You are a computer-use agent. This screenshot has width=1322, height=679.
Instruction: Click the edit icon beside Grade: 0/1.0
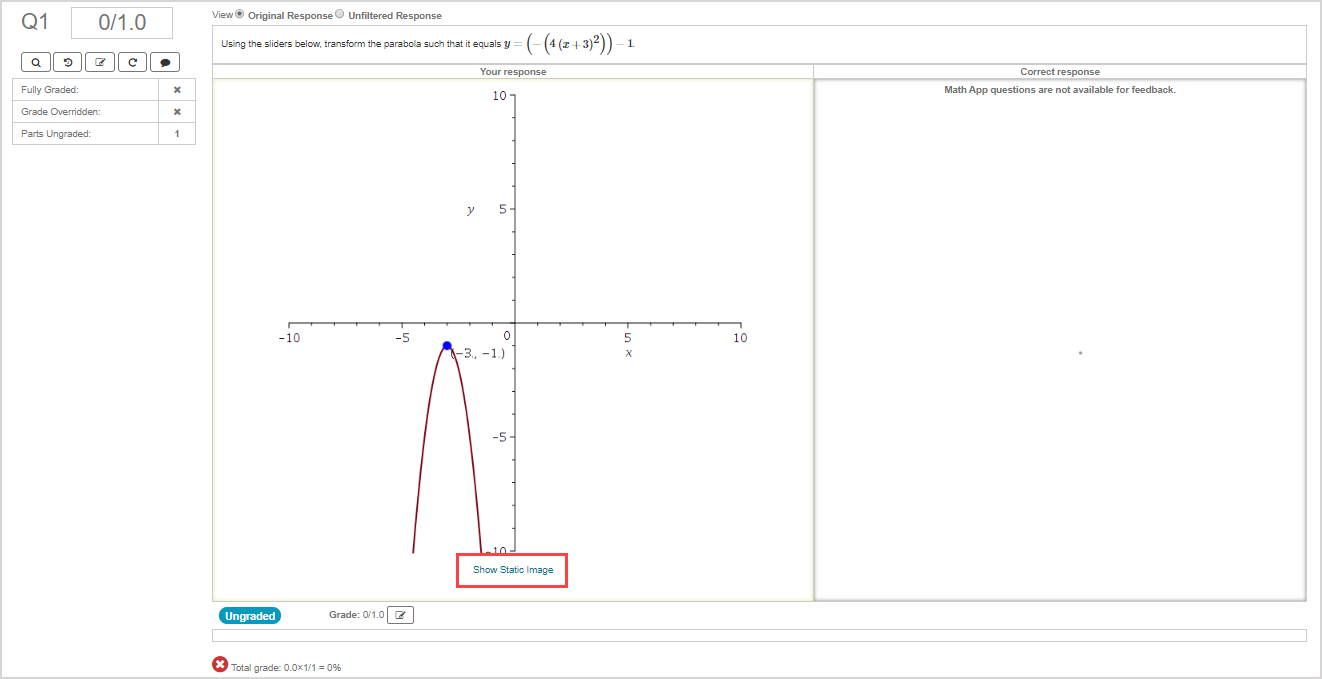(x=400, y=615)
